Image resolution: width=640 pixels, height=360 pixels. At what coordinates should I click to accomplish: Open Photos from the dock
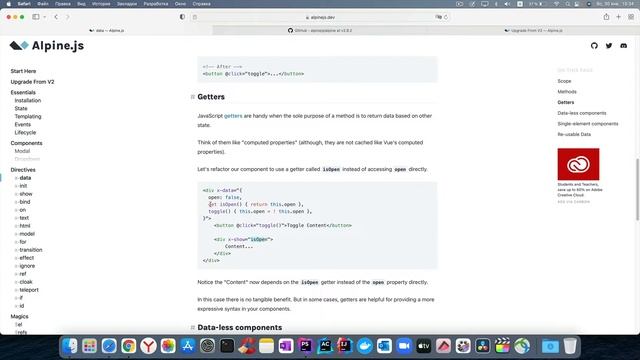[168, 346]
